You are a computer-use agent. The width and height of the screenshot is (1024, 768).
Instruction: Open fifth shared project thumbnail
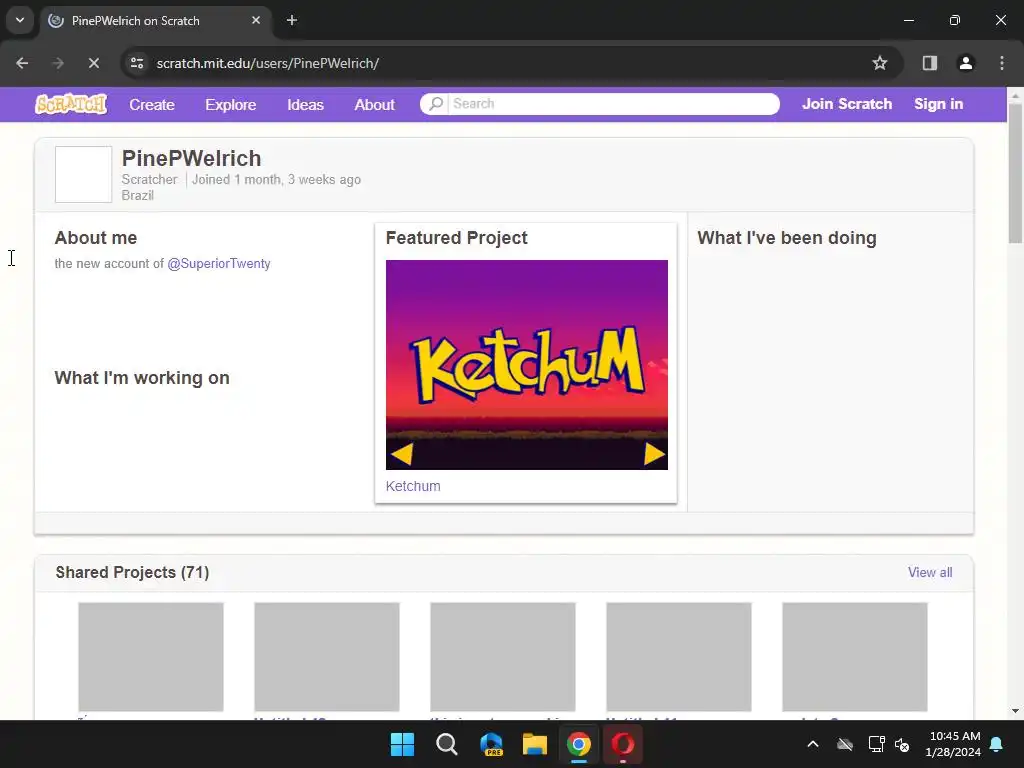855,656
